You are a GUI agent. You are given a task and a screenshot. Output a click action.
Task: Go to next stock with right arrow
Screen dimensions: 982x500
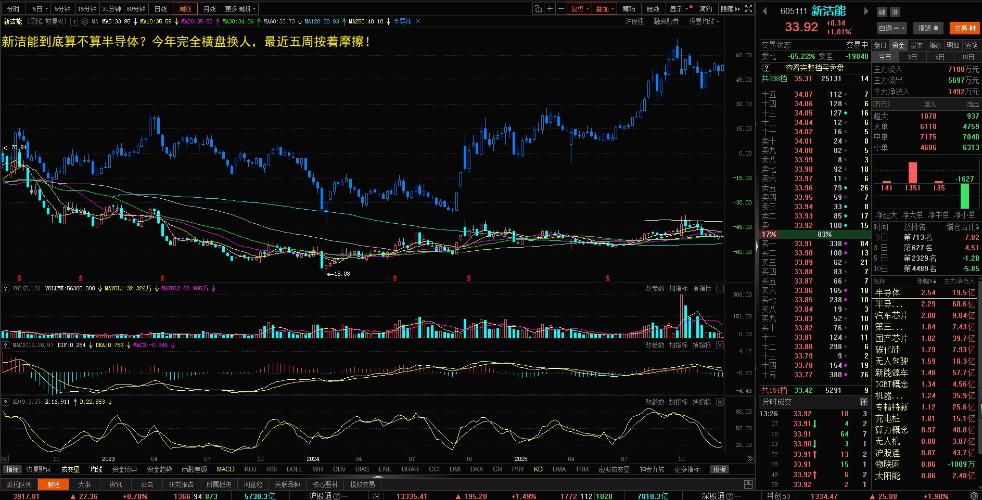(x=867, y=11)
